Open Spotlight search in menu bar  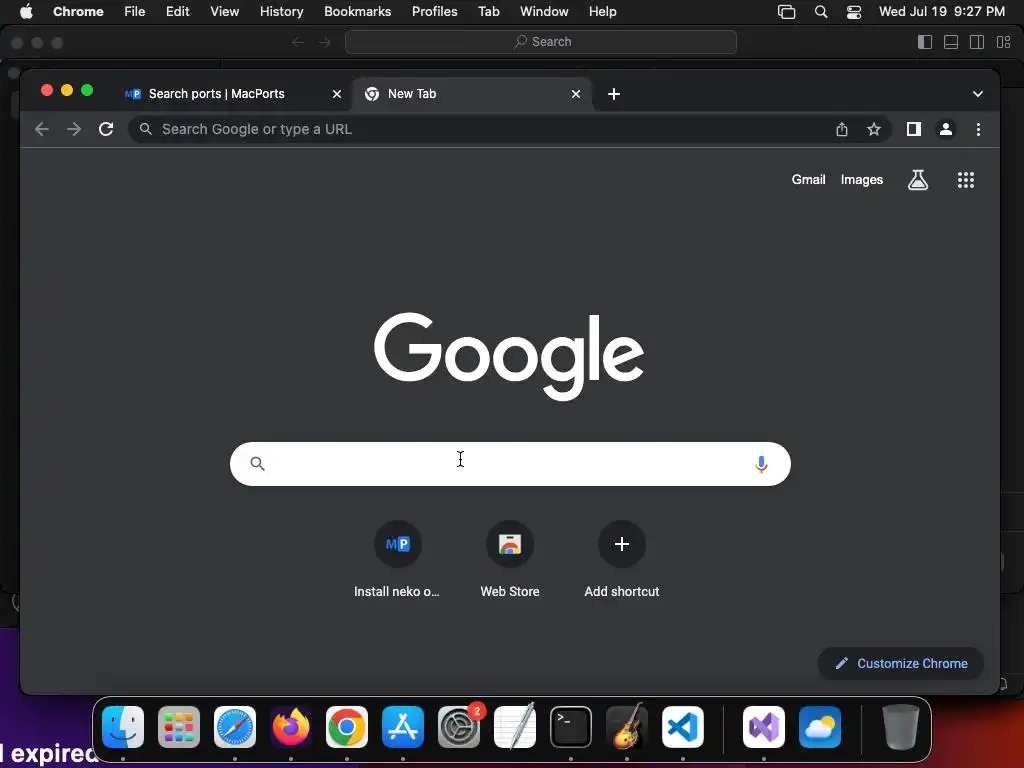point(821,11)
